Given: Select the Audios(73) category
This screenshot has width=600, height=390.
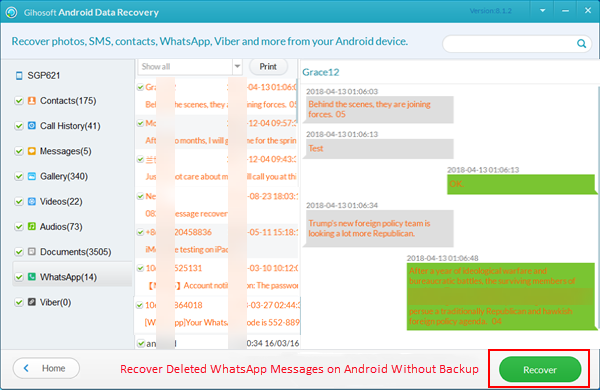Looking at the screenshot, I should click(x=61, y=227).
